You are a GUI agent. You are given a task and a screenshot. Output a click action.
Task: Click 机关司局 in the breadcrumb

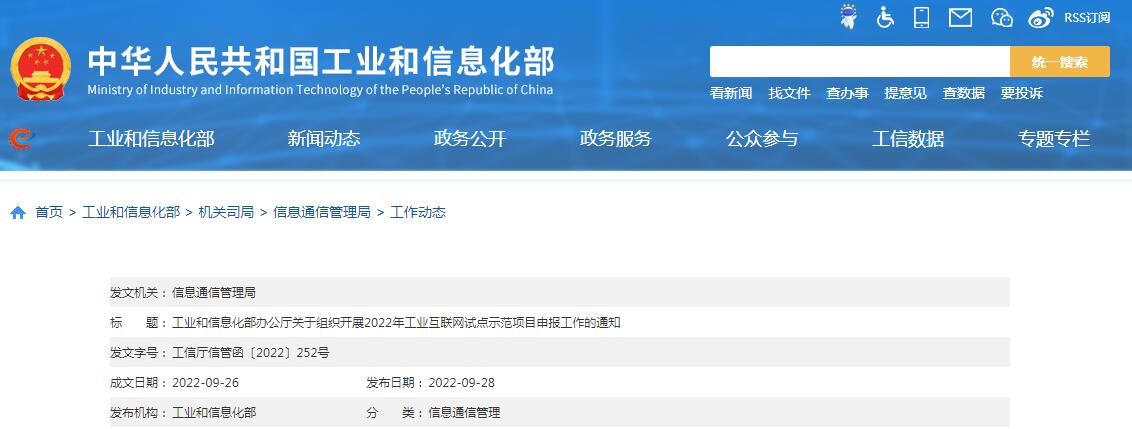point(226,212)
